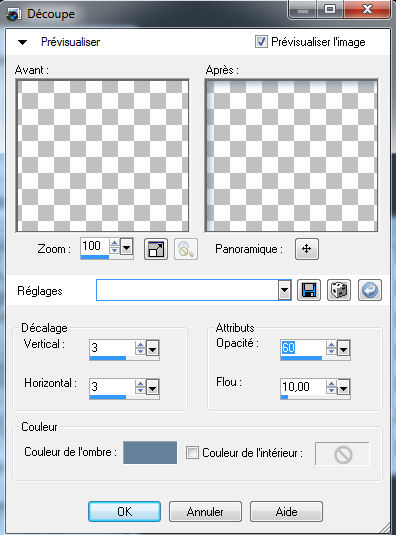Click the fit-to-window preview icon
Screen dimensions: 396x535
(156, 249)
